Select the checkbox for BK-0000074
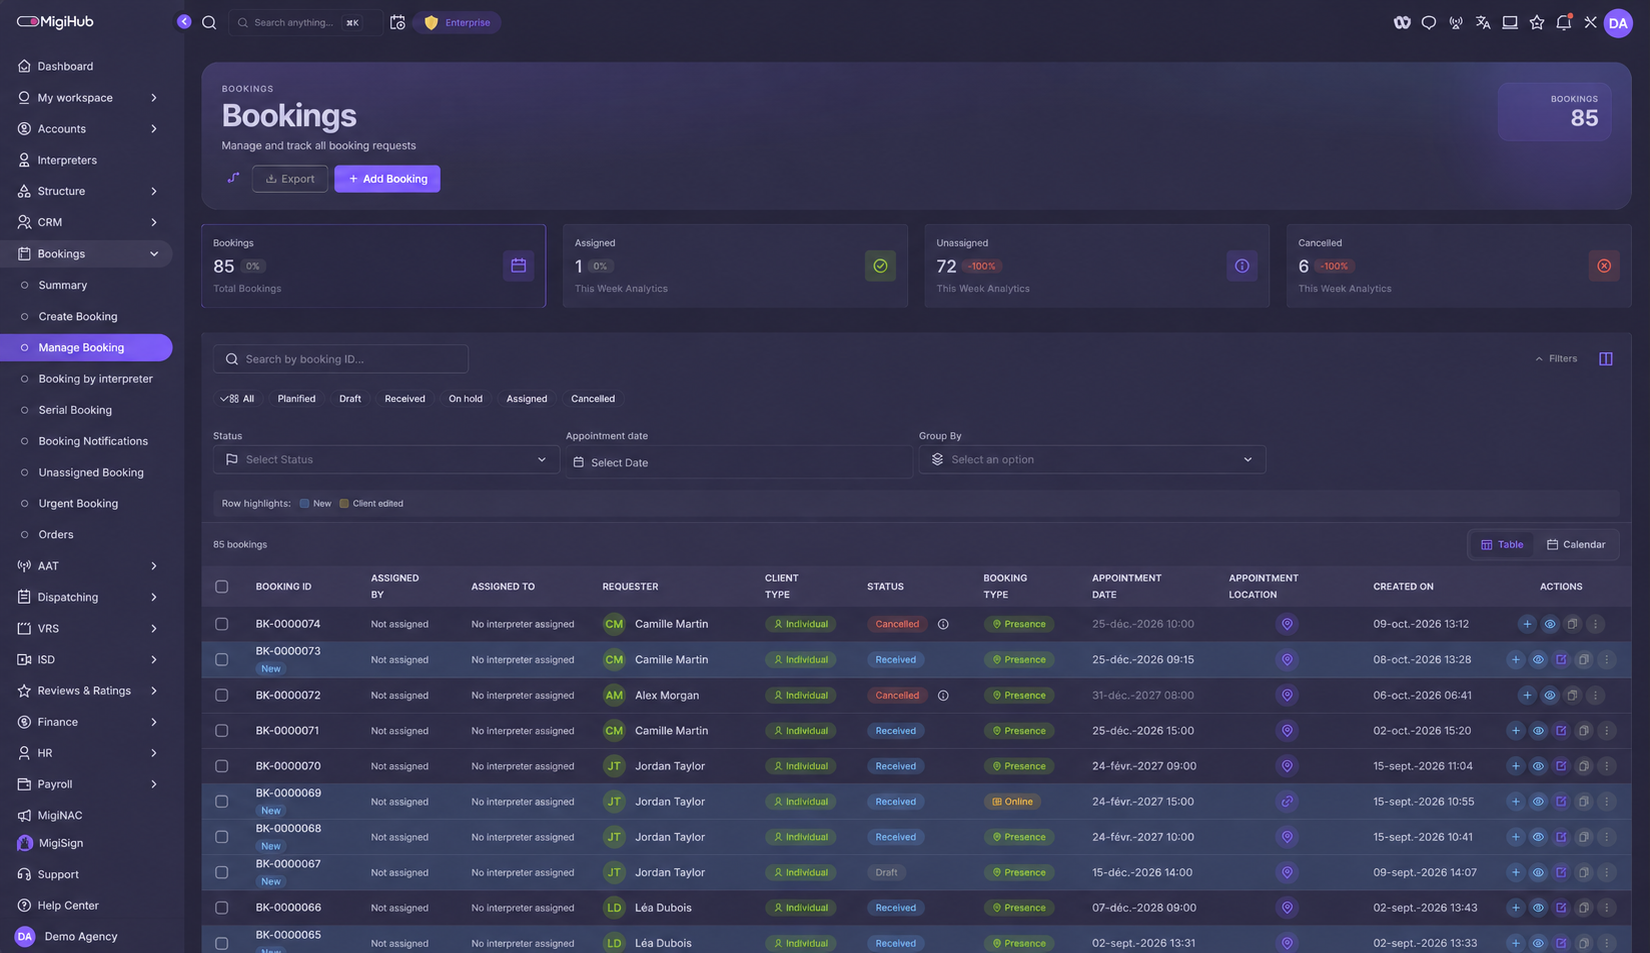This screenshot has width=1650, height=953. pos(222,624)
